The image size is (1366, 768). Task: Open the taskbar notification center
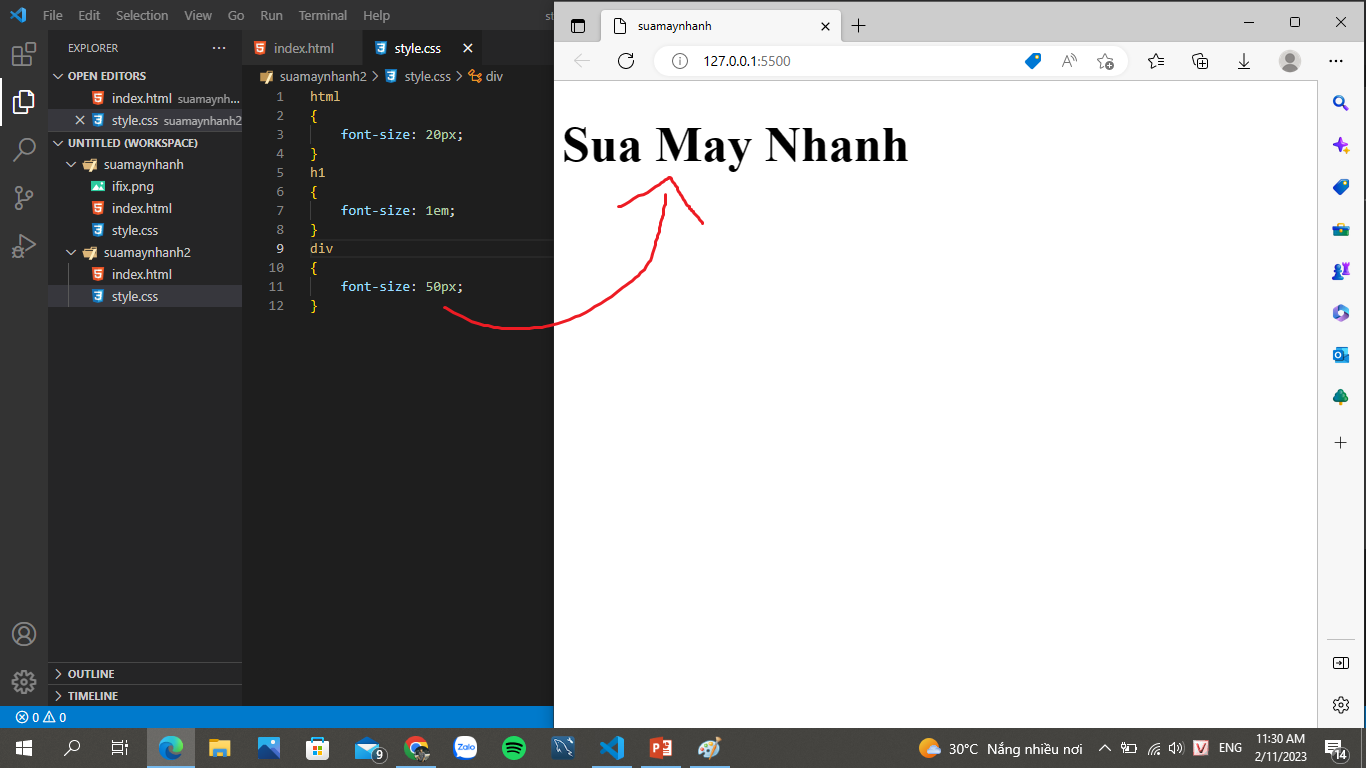[x=1335, y=748]
